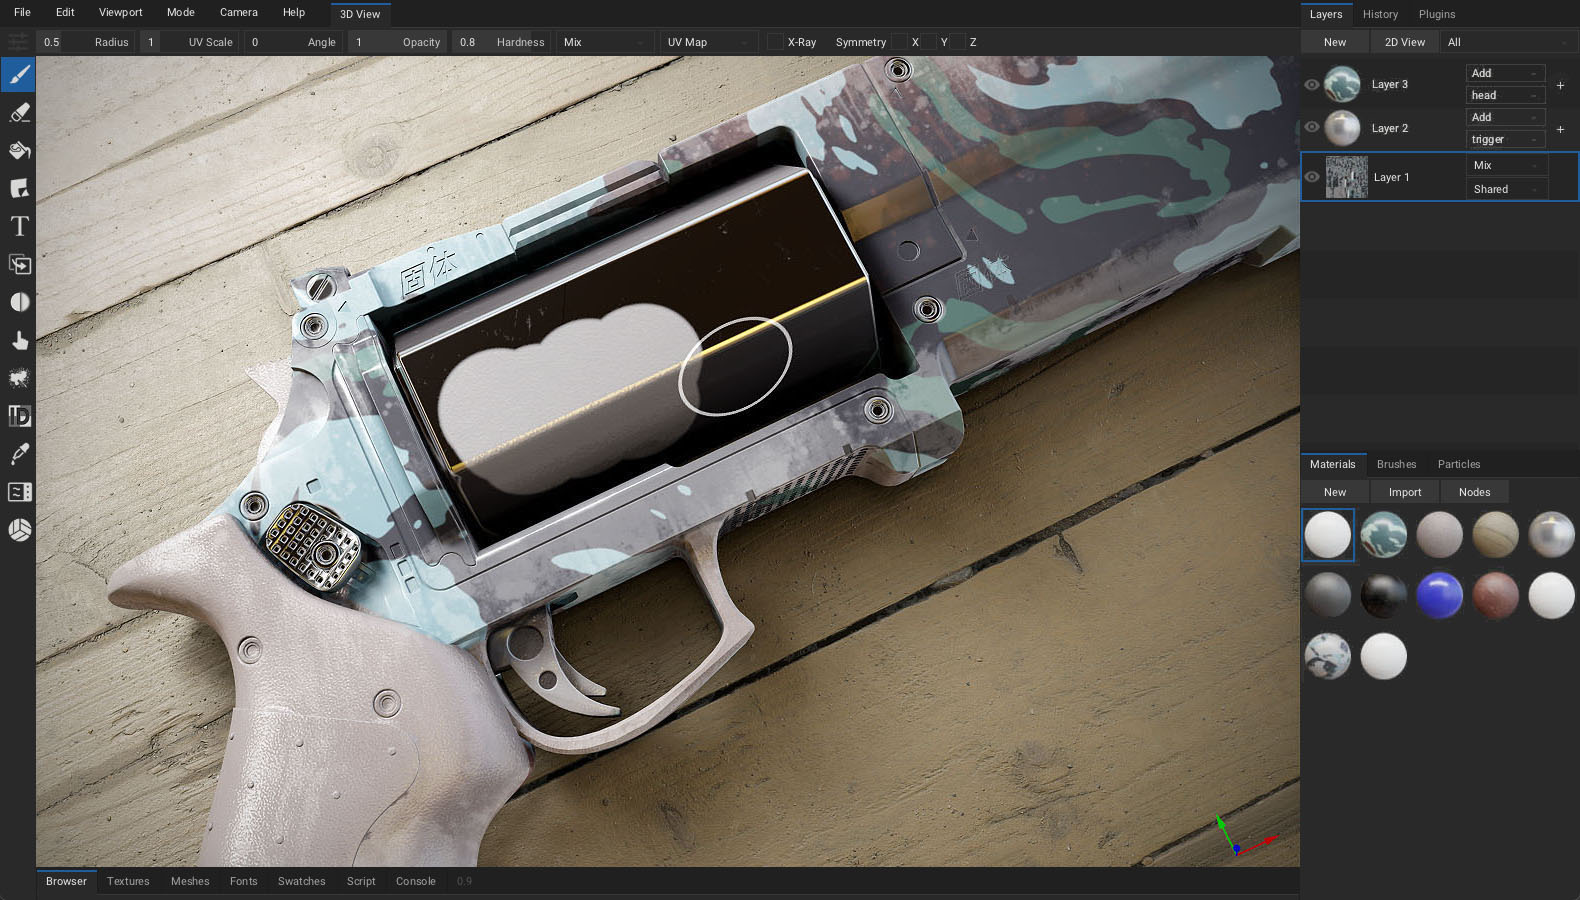Expand the All layers filter dropdown
Screen dimensions: 1580x900
click(x=1507, y=42)
